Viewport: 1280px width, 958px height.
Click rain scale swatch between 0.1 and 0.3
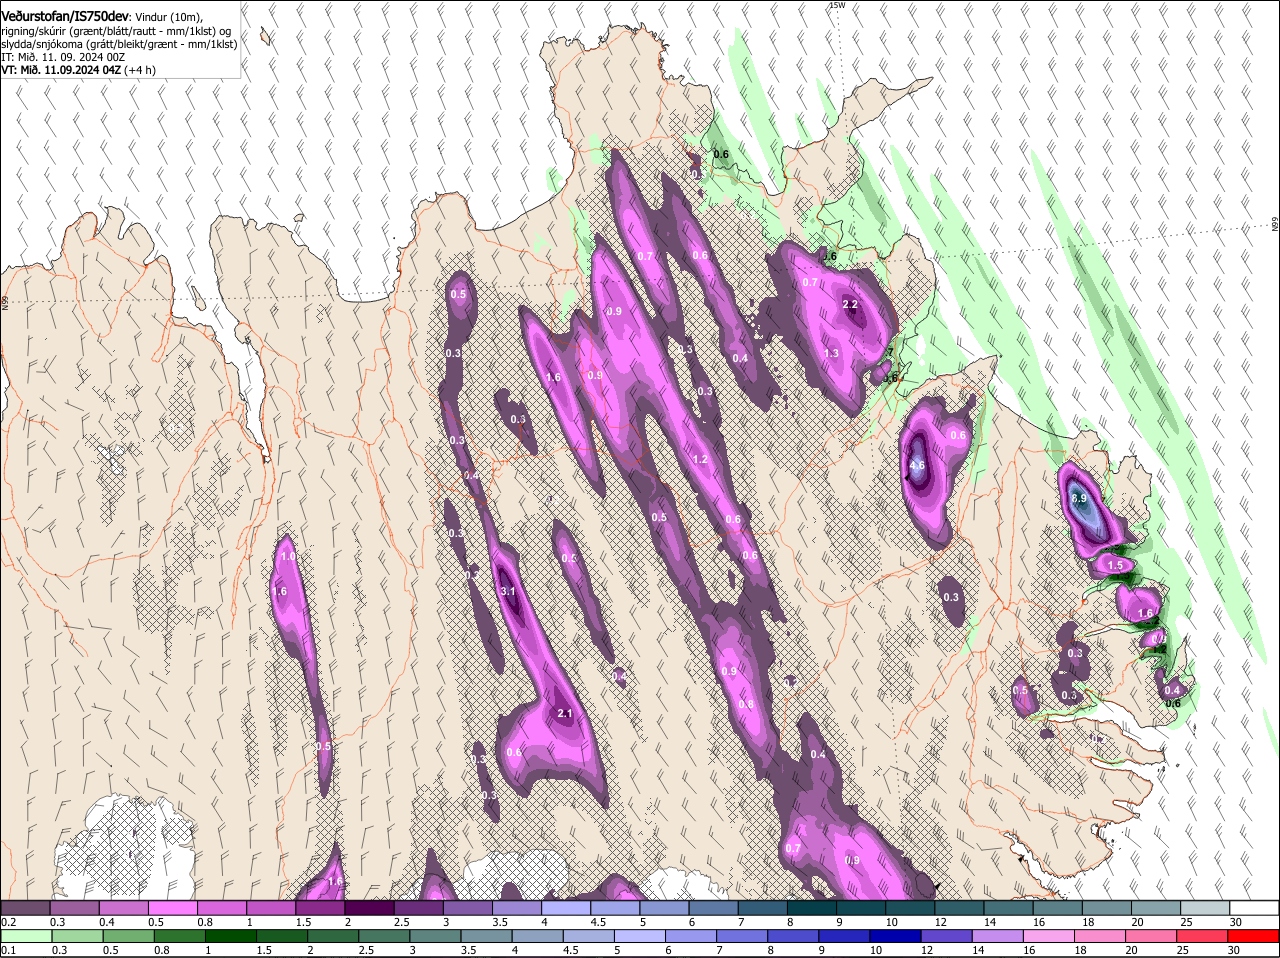point(27,936)
